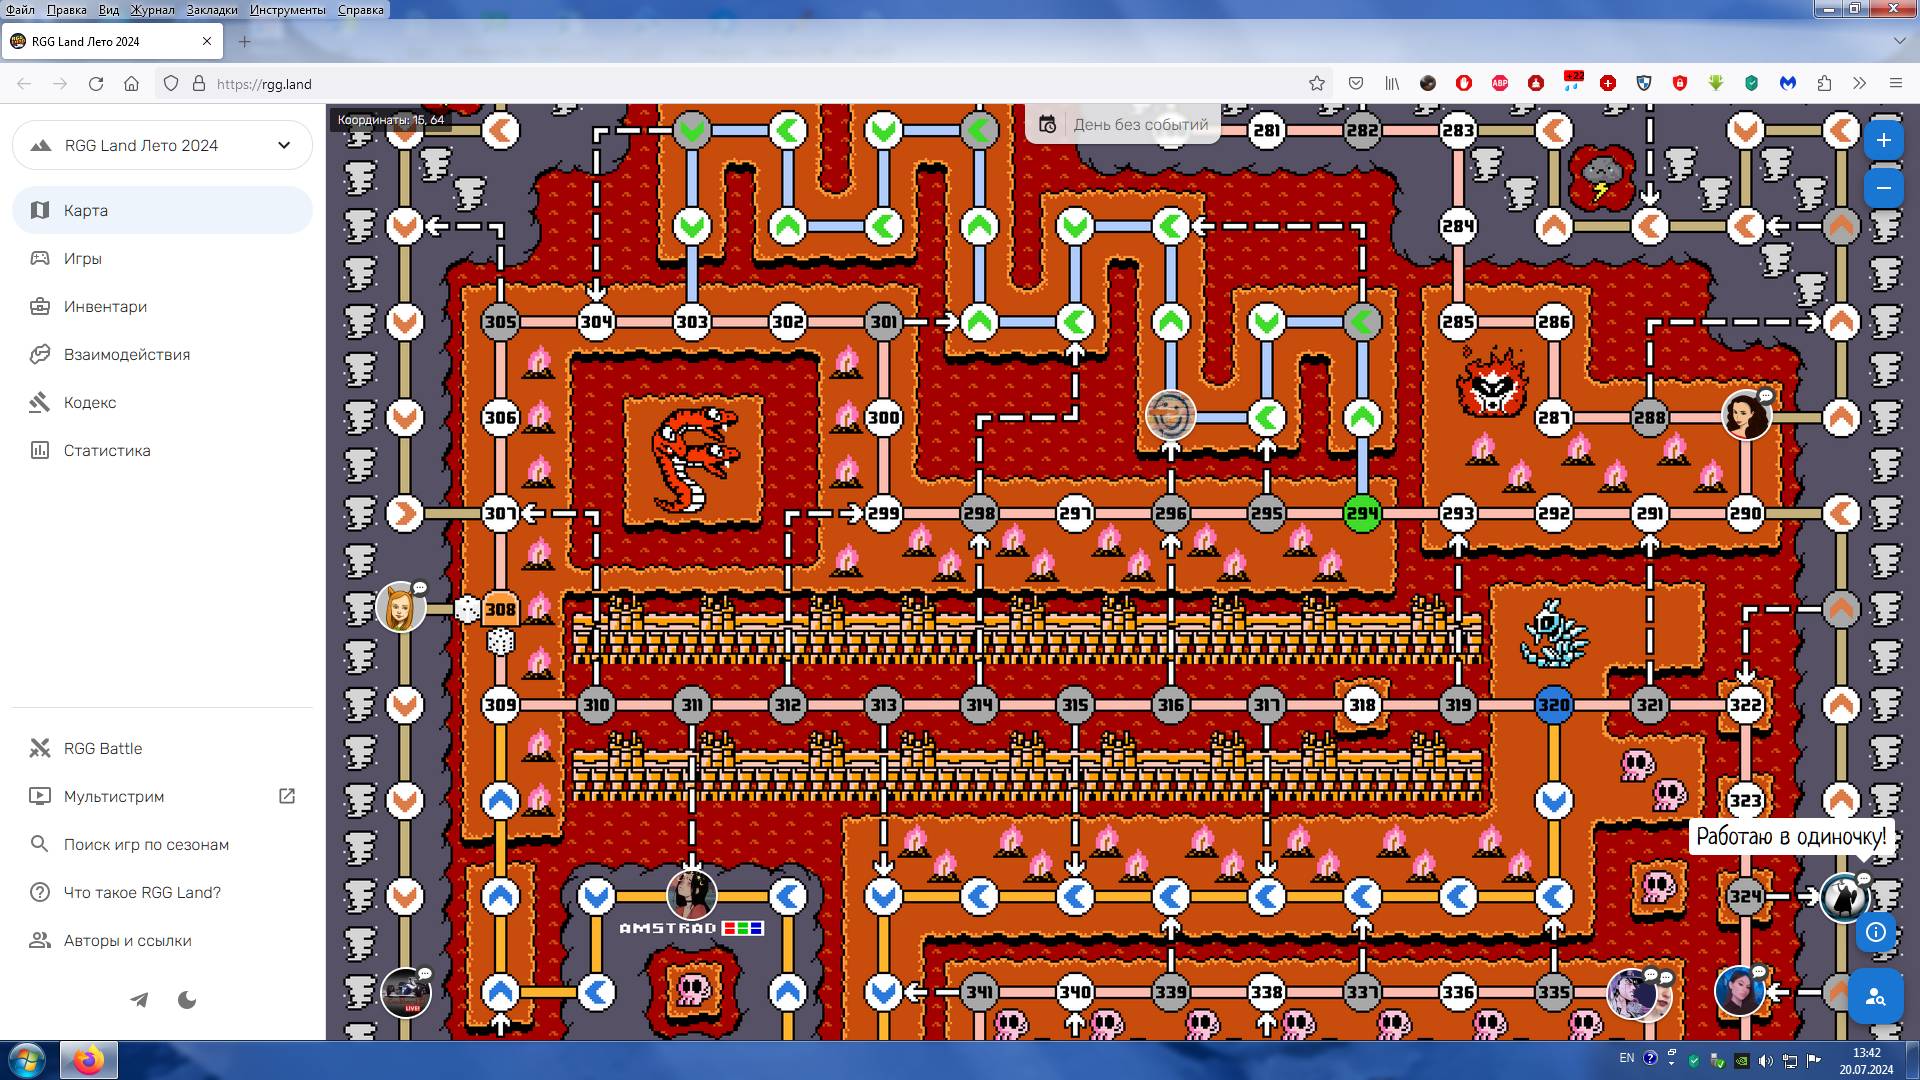The image size is (1920, 1080).
Task: Toggle dark mode moon icon
Action: 187,1000
